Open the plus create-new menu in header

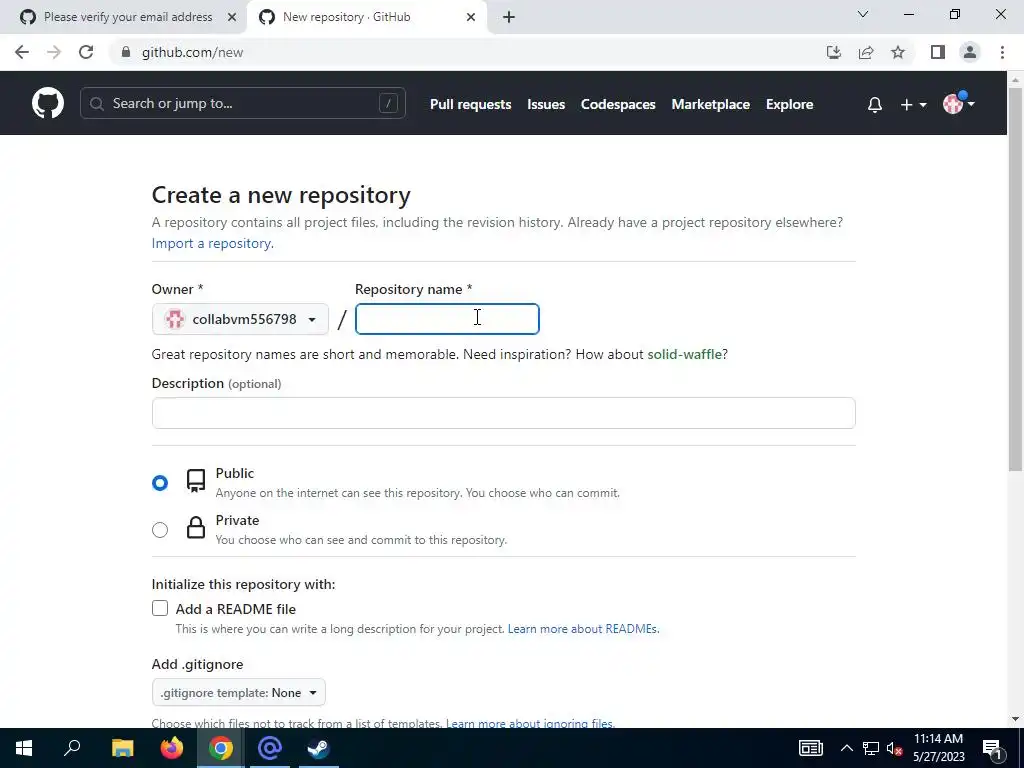[x=913, y=104]
